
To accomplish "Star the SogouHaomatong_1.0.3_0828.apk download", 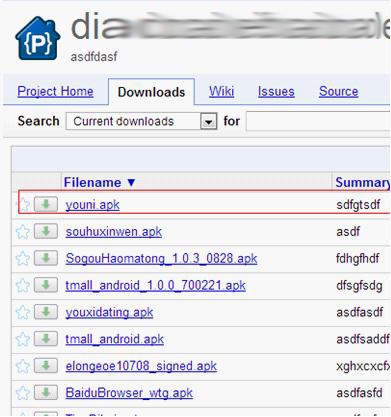I will (23, 259).
